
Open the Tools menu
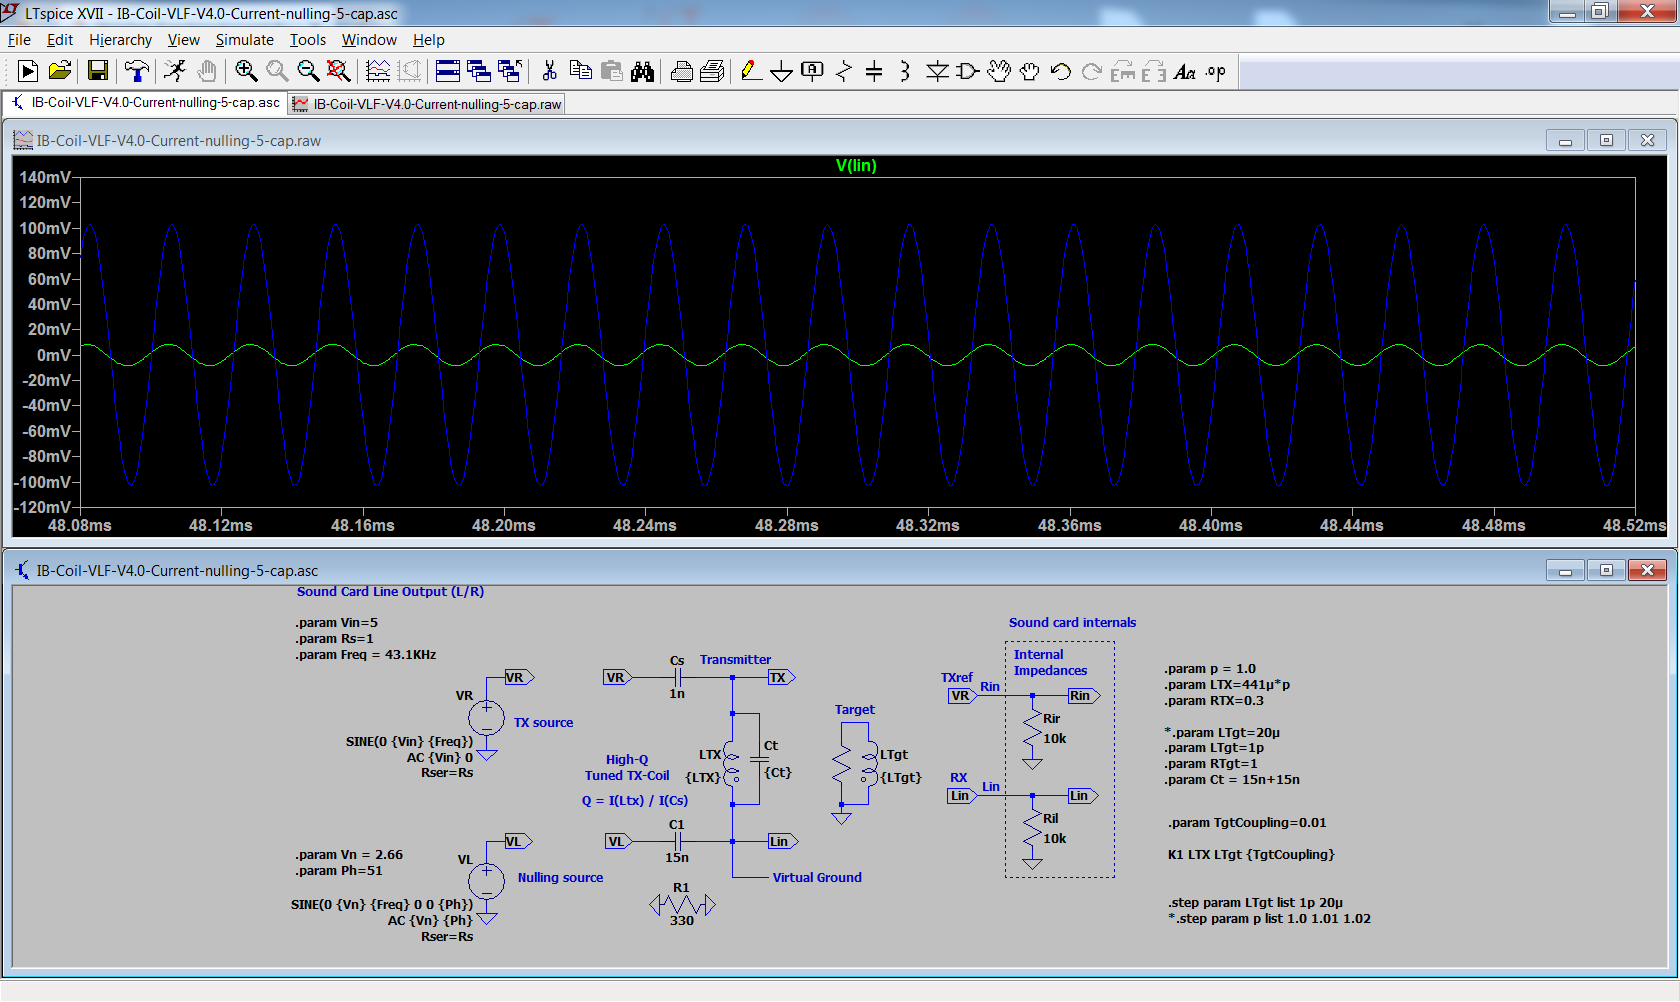[308, 40]
